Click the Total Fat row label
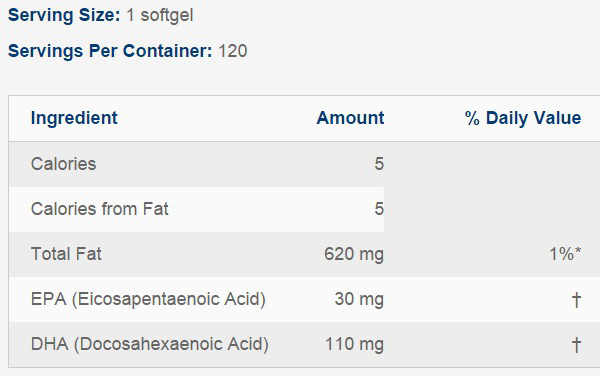 (x=66, y=254)
